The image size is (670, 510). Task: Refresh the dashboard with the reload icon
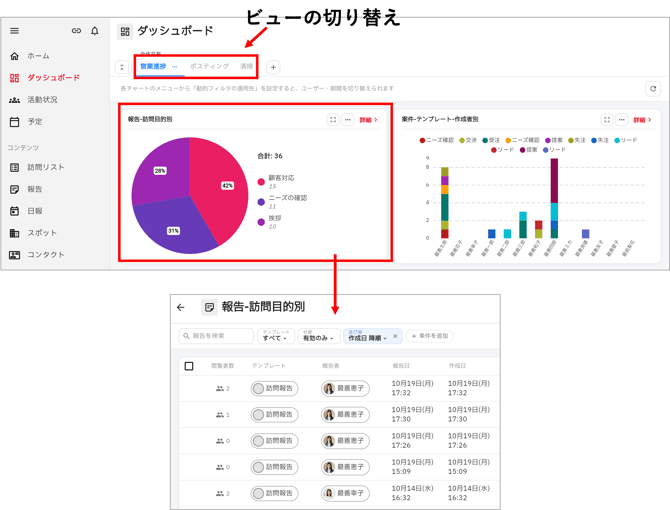653,89
